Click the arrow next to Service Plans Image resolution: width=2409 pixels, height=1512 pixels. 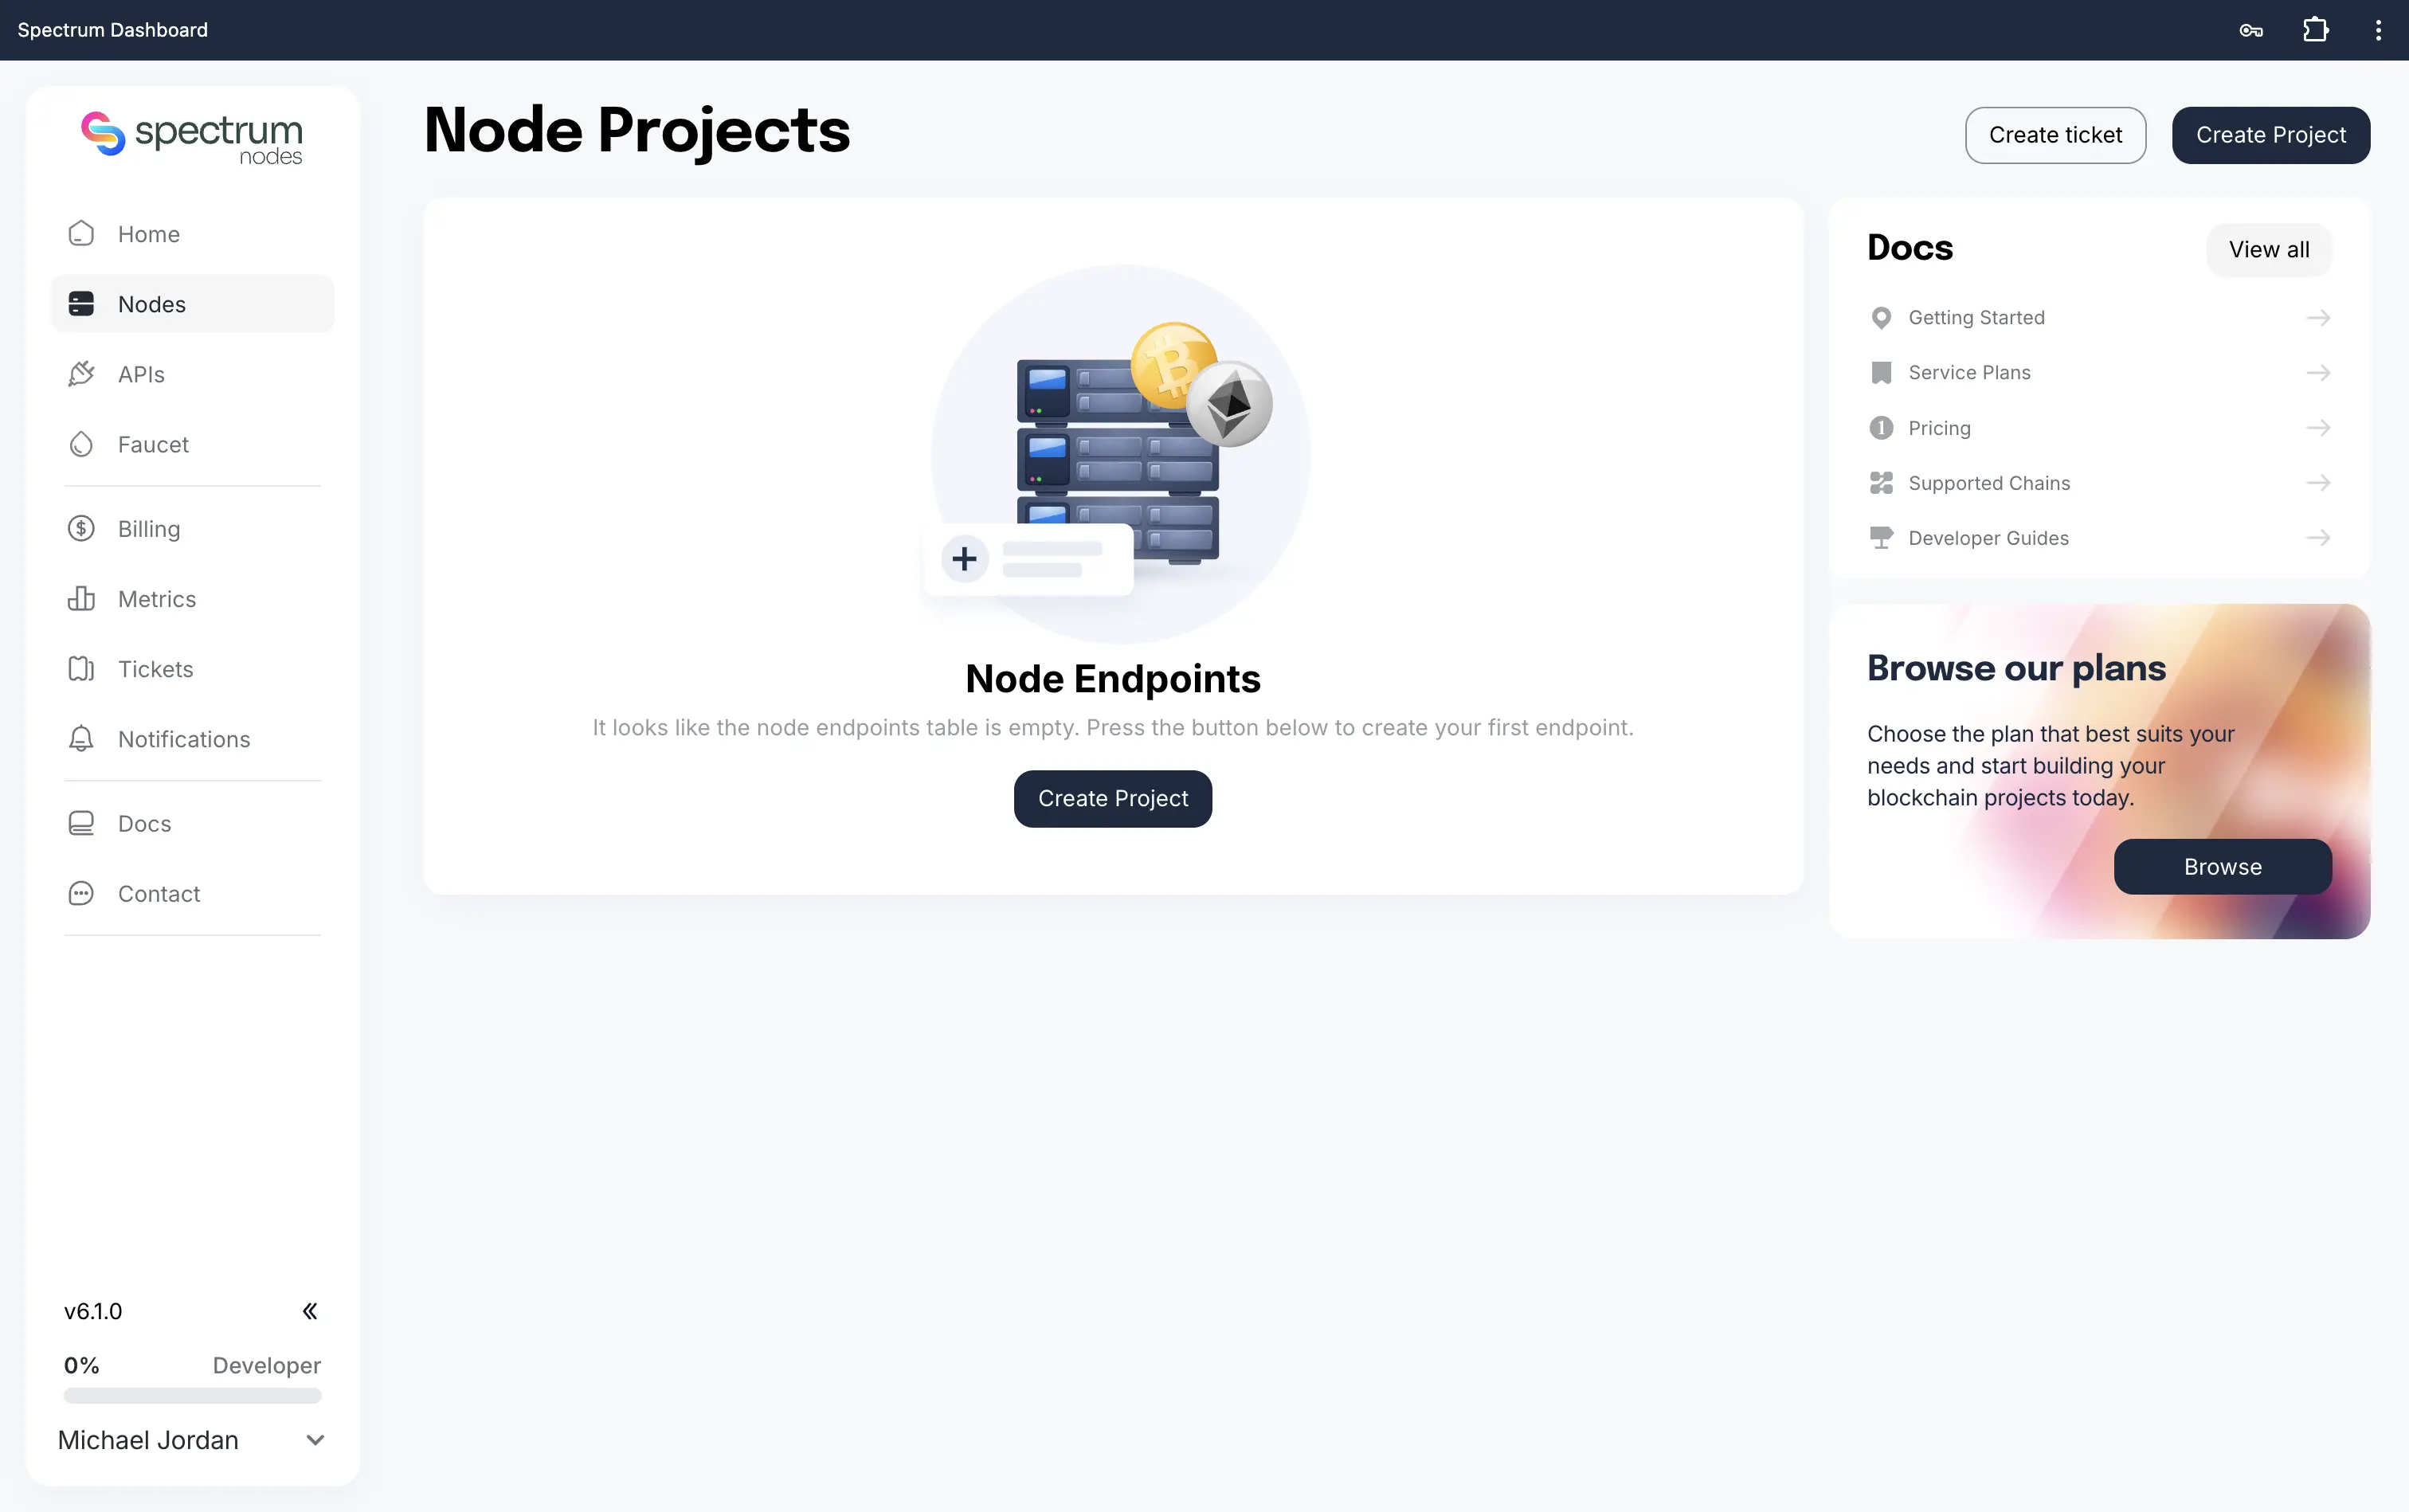coord(2318,372)
